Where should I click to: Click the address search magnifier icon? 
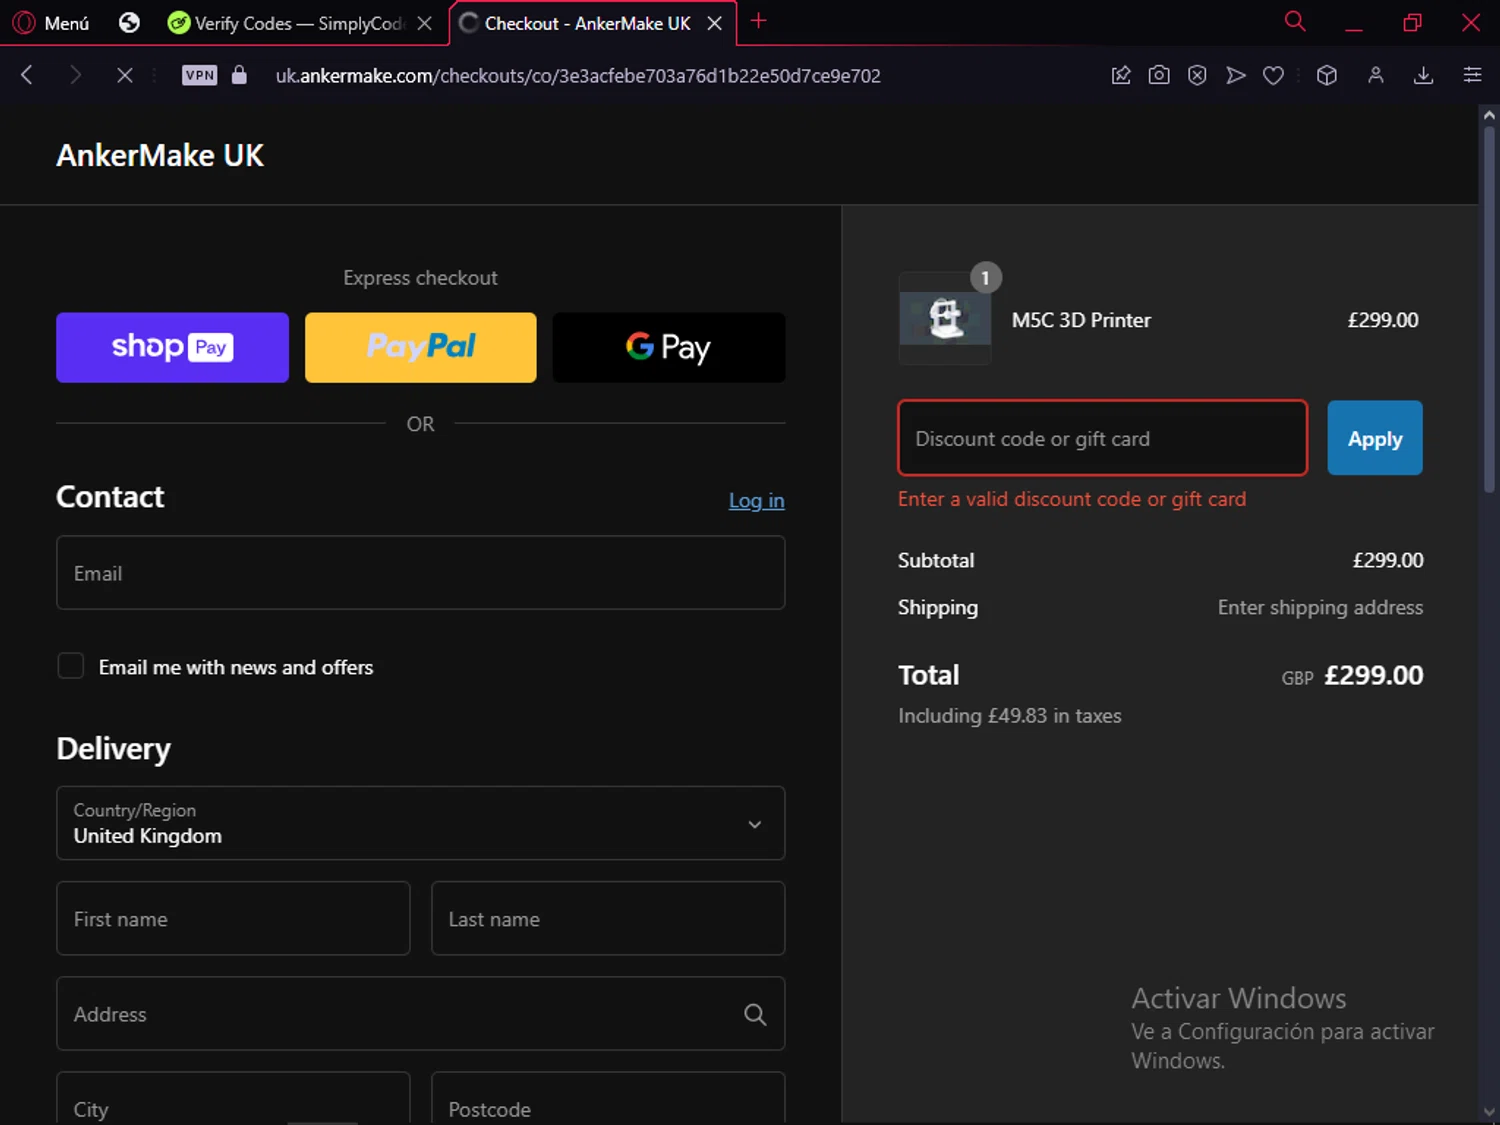click(x=755, y=1014)
